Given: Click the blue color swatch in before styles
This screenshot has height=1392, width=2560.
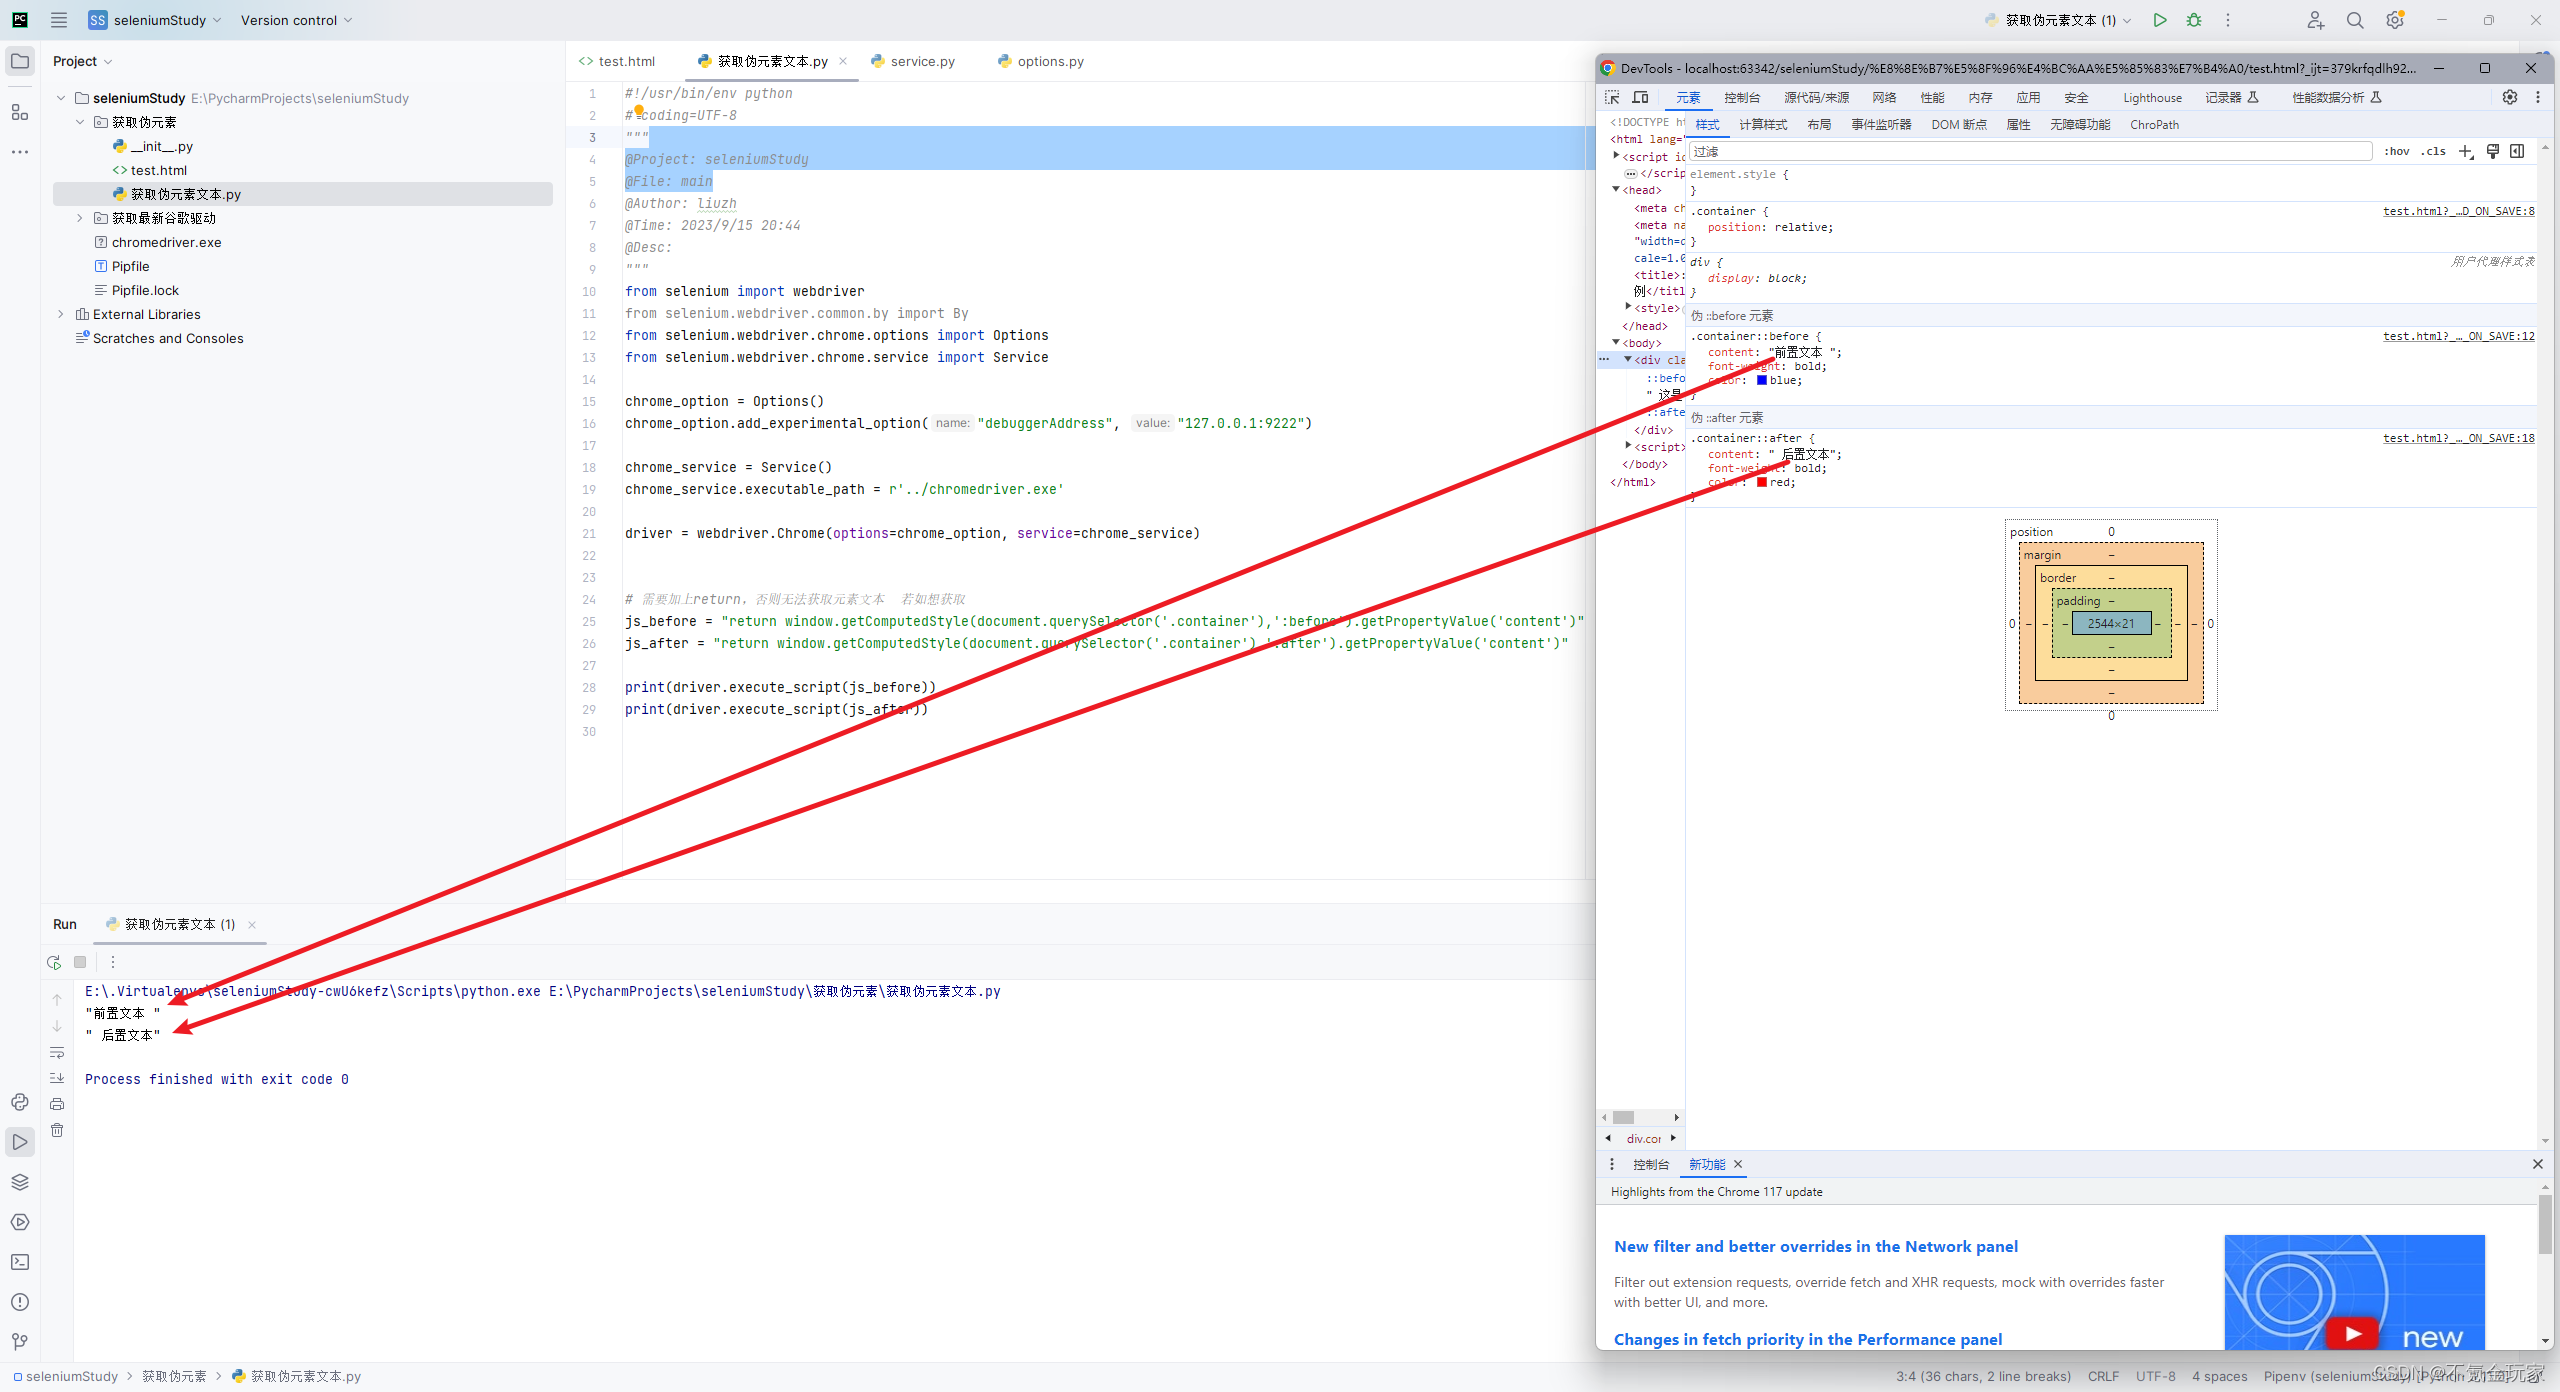Looking at the screenshot, I should coord(1762,380).
